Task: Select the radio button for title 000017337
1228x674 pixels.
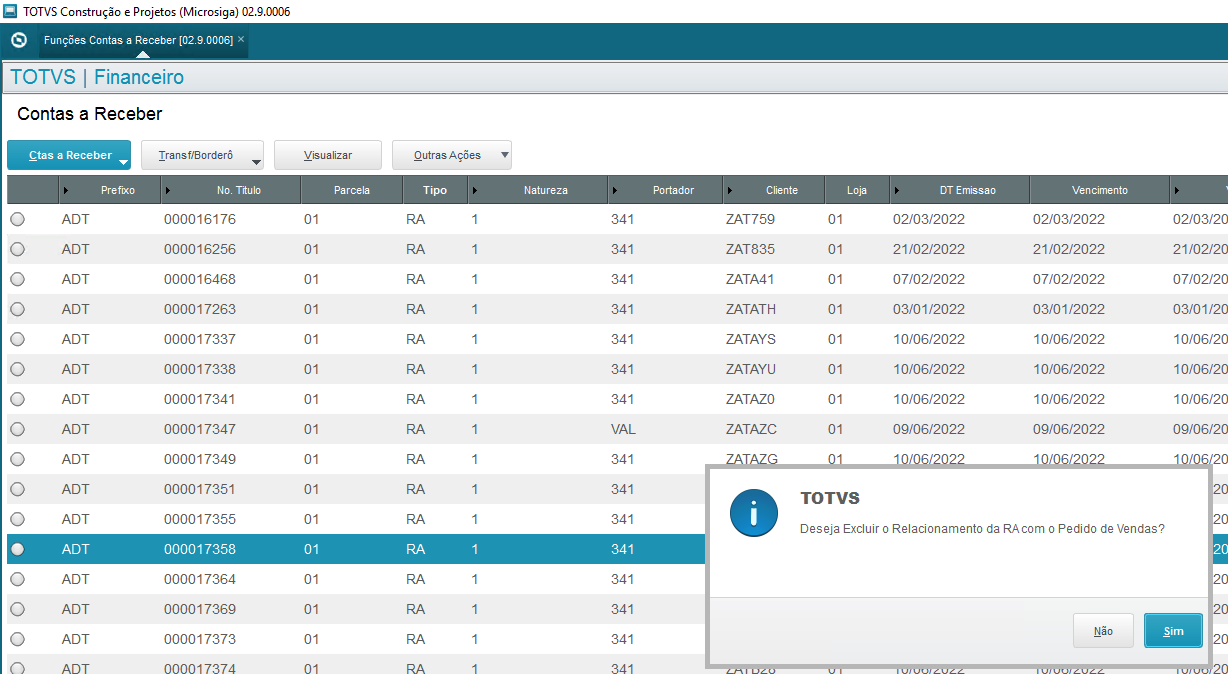Action: click(x=18, y=339)
